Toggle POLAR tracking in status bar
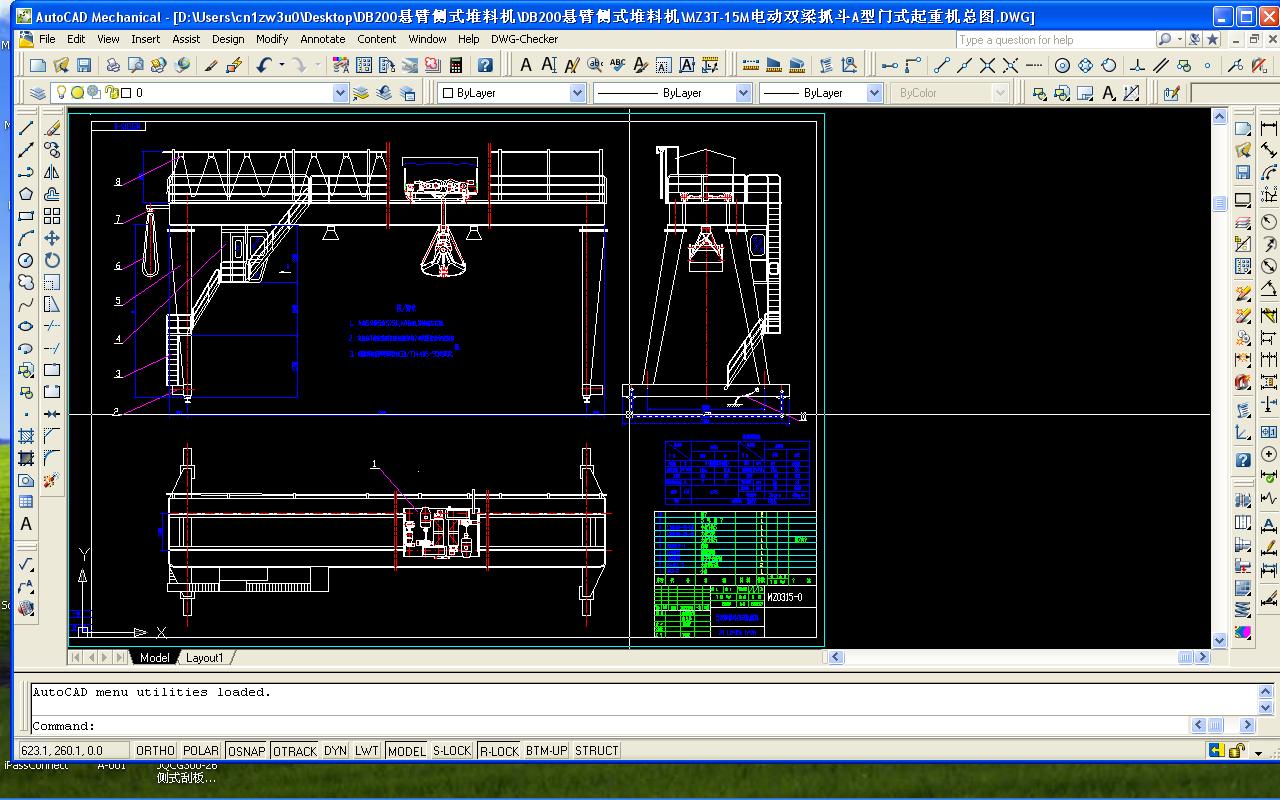The width and height of the screenshot is (1280, 800). [x=201, y=751]
